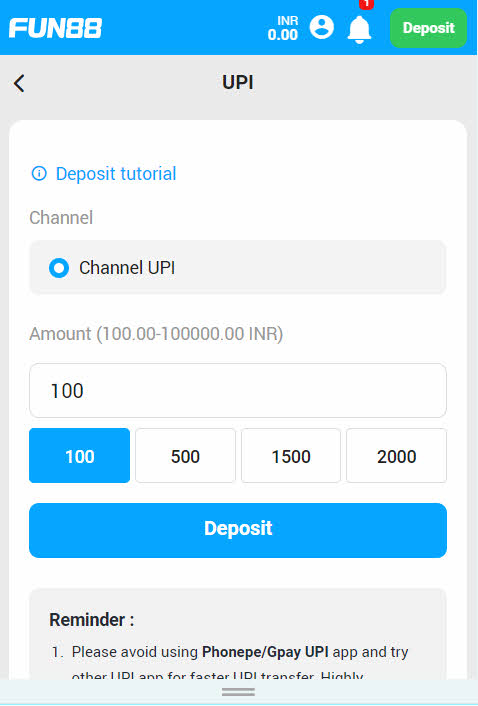Click the green Deposit button in header

428,28
